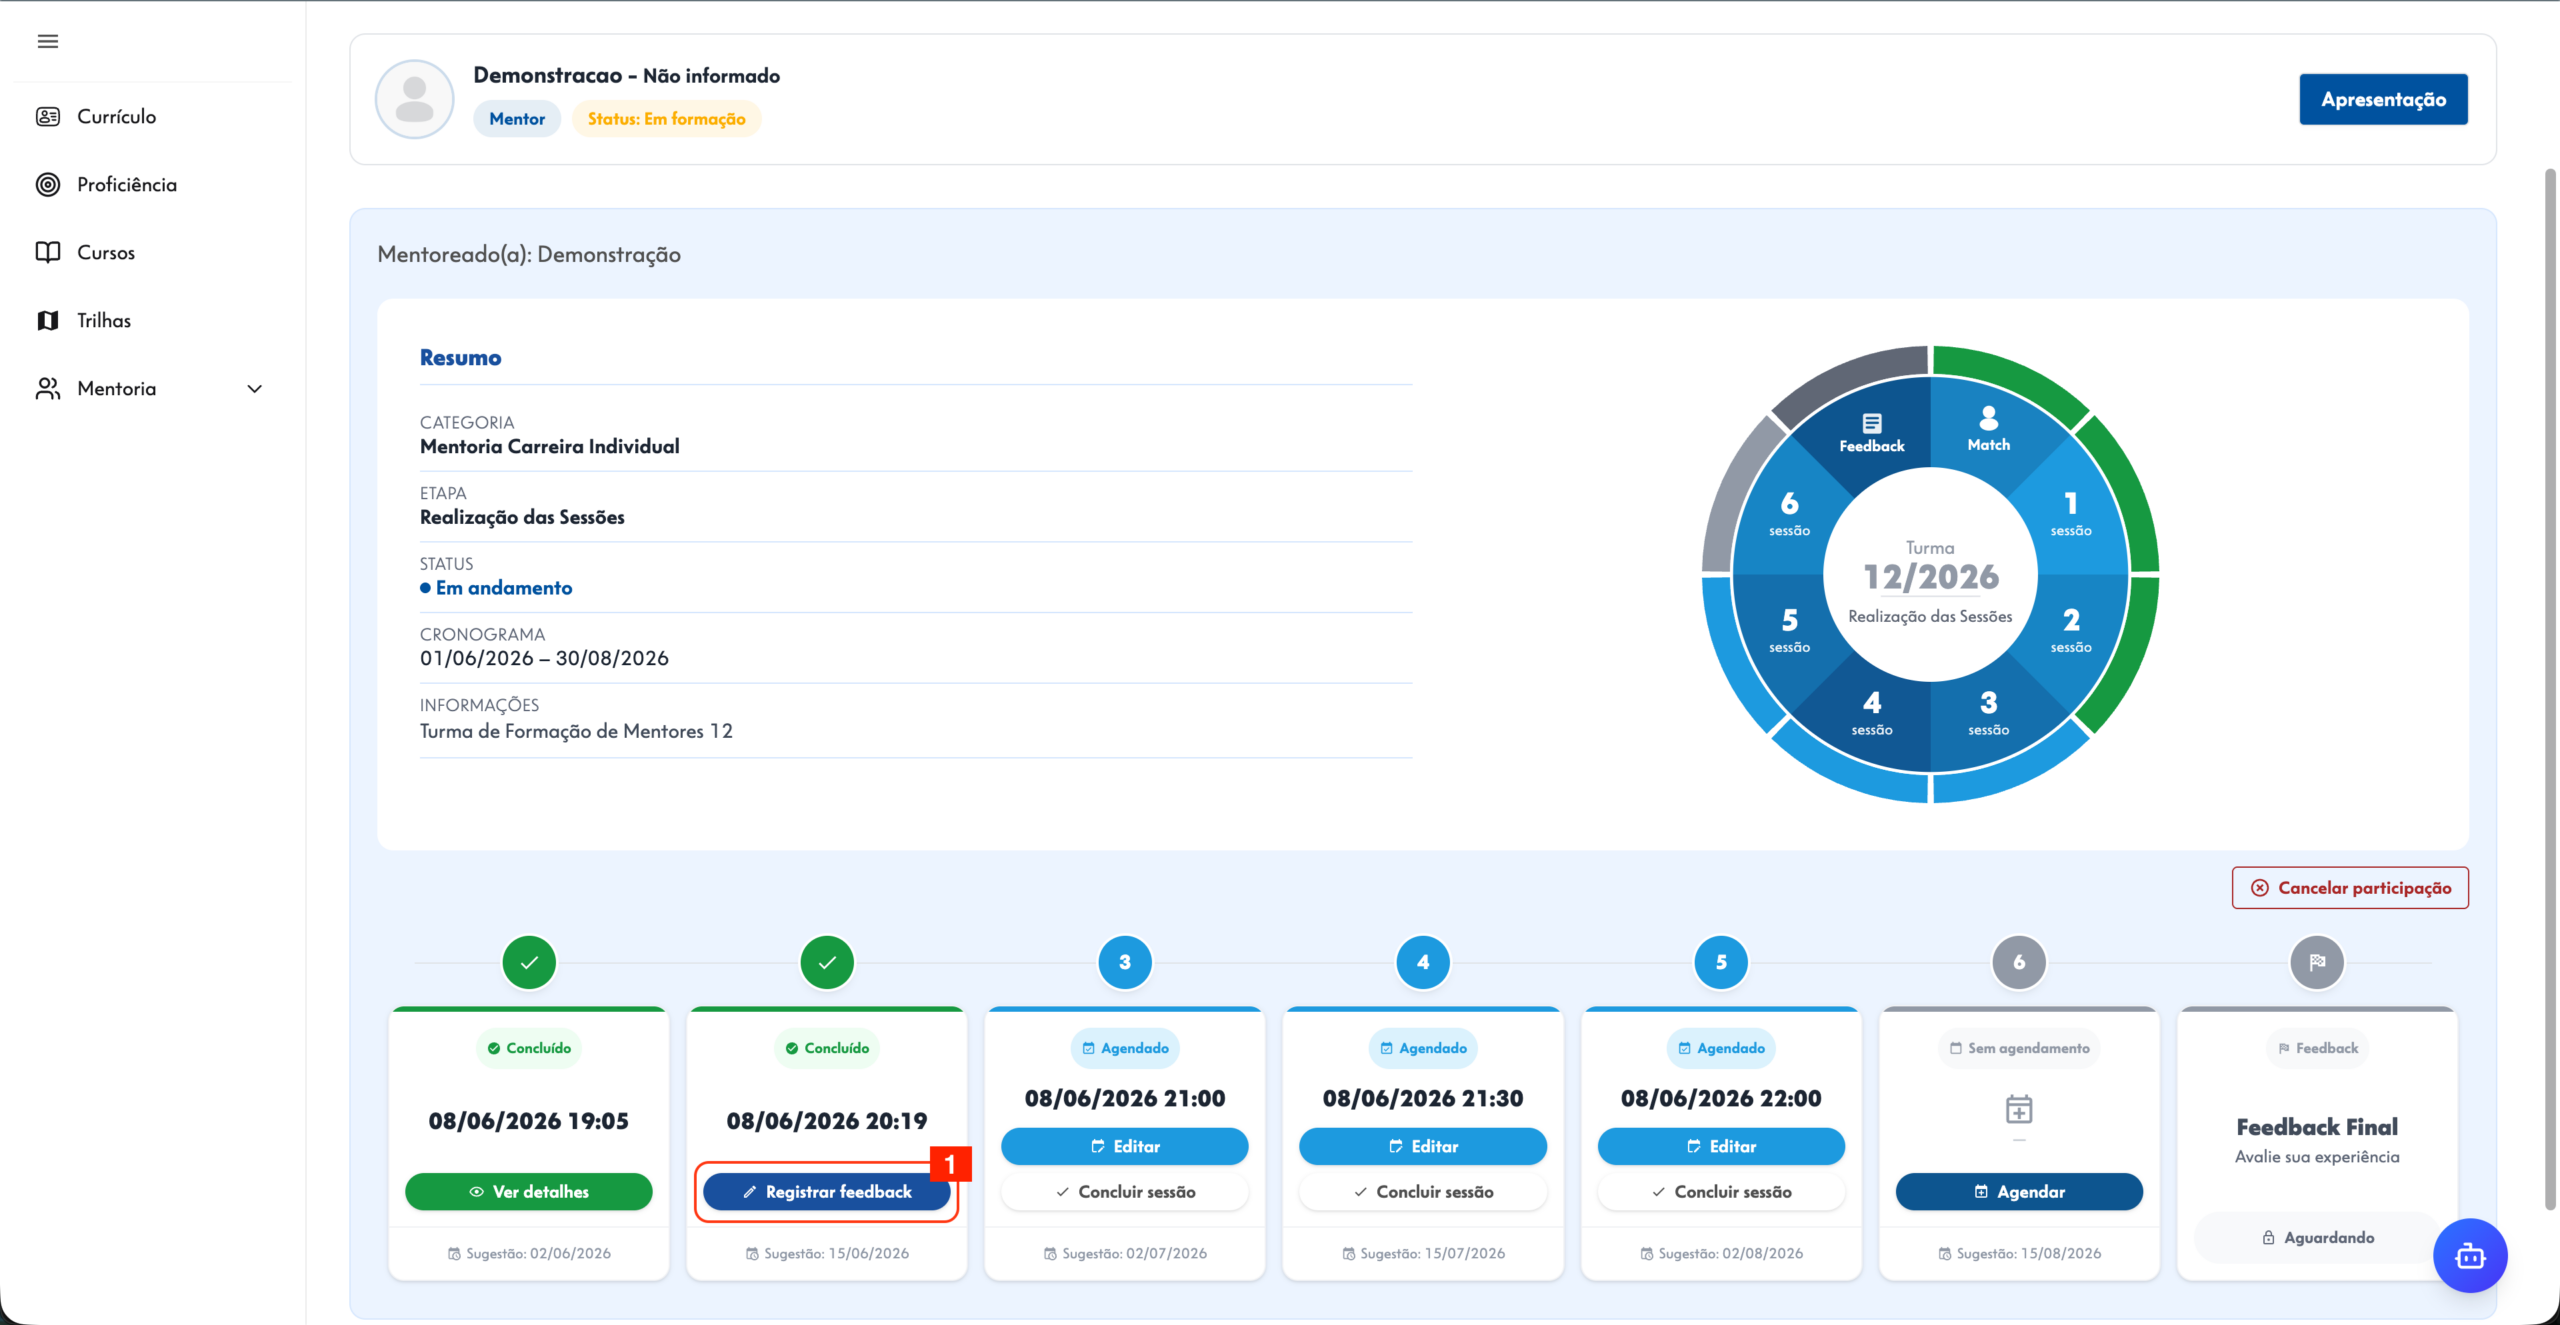Click the calendar-plus icon in session 6 card

(x=2019, y=1109)
